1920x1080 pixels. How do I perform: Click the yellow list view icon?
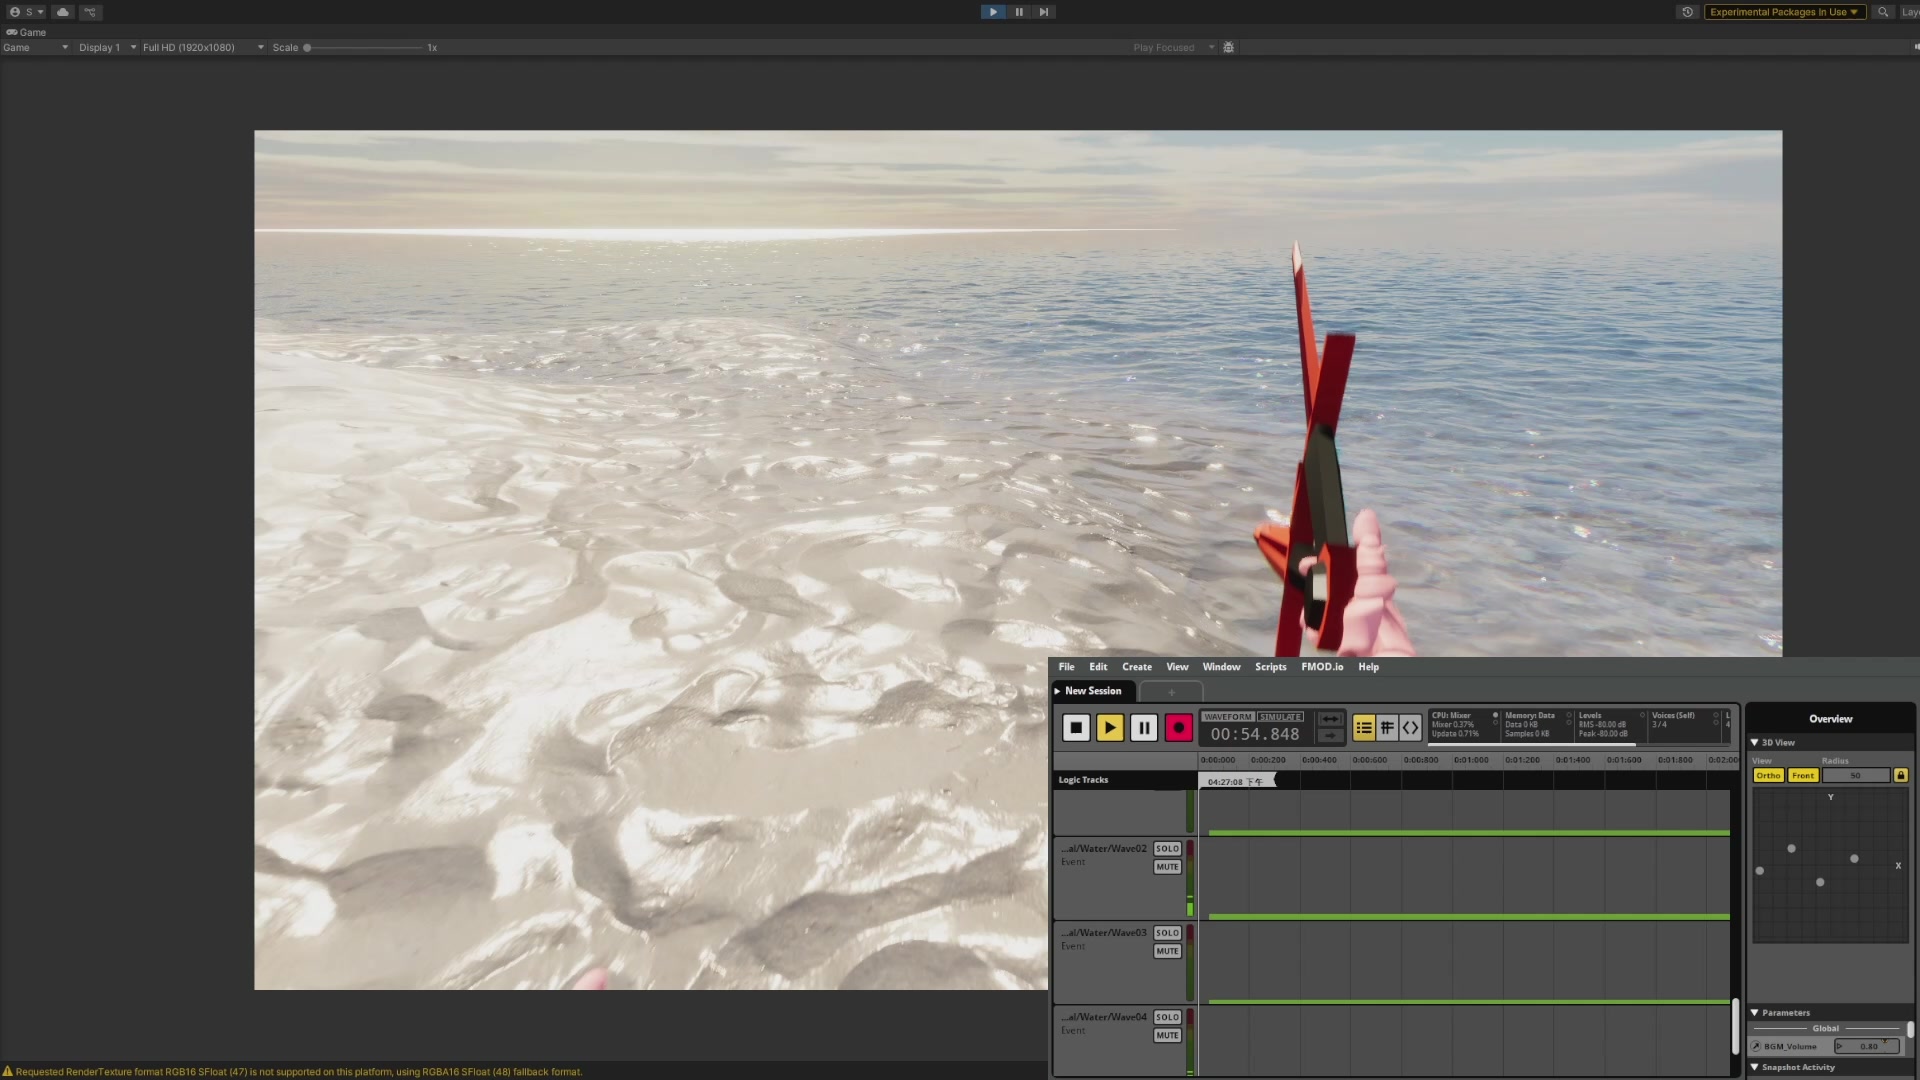click(x=1363, y=728)
